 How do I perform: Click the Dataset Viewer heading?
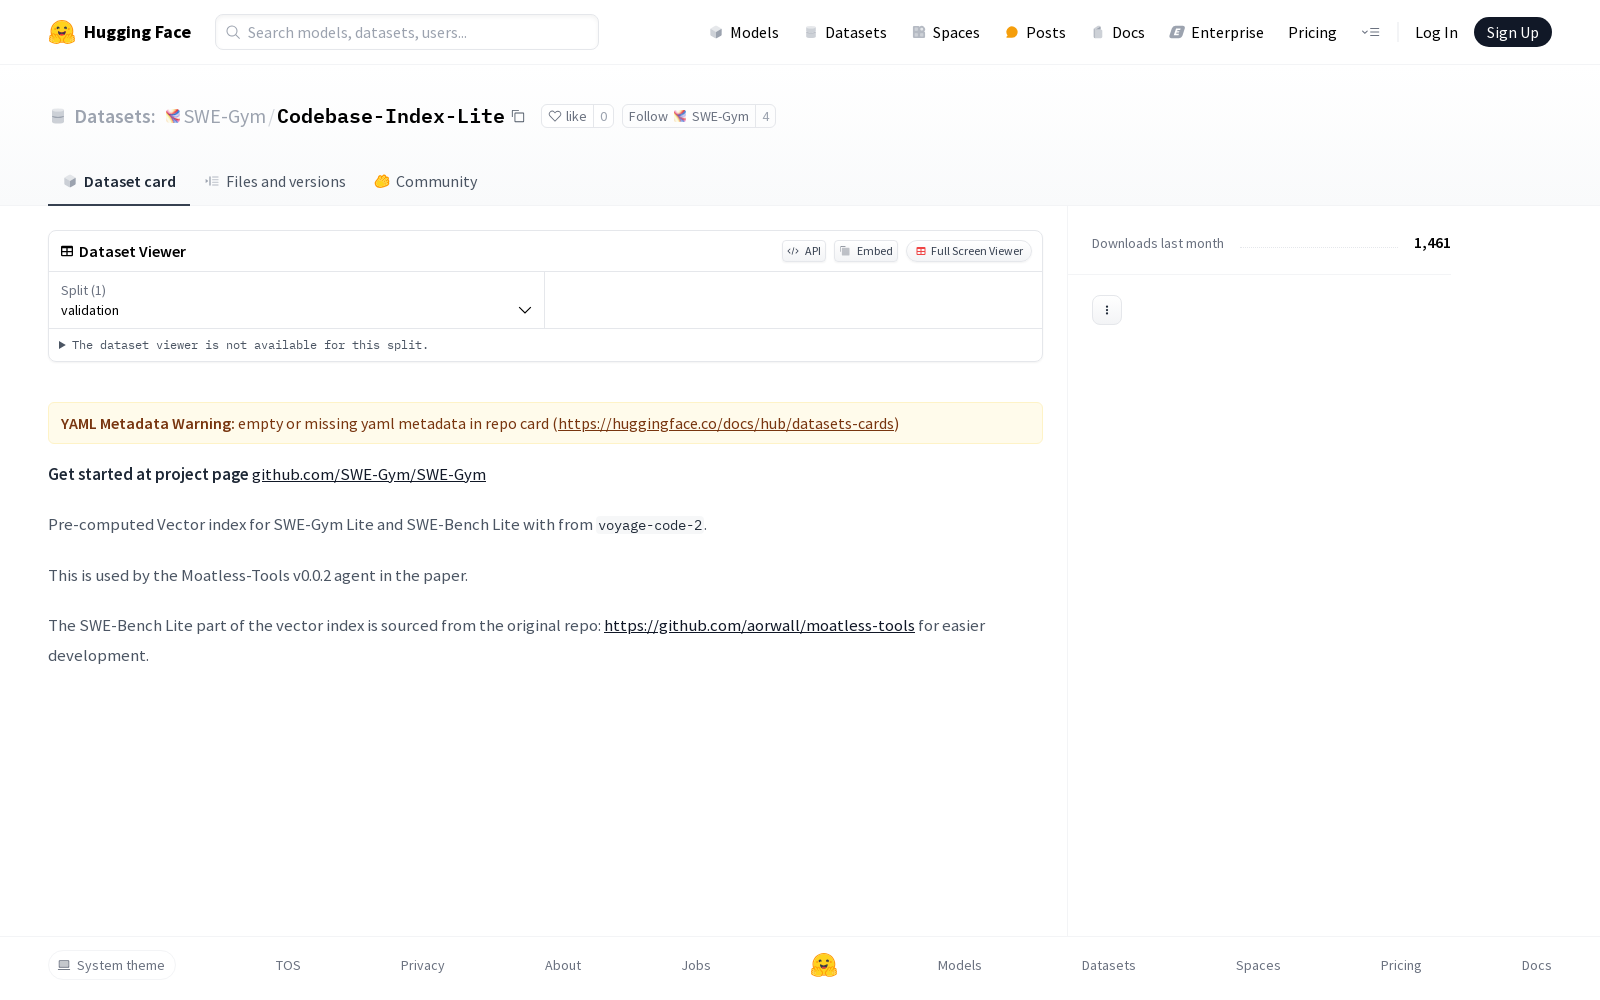(x=132, y=251)
